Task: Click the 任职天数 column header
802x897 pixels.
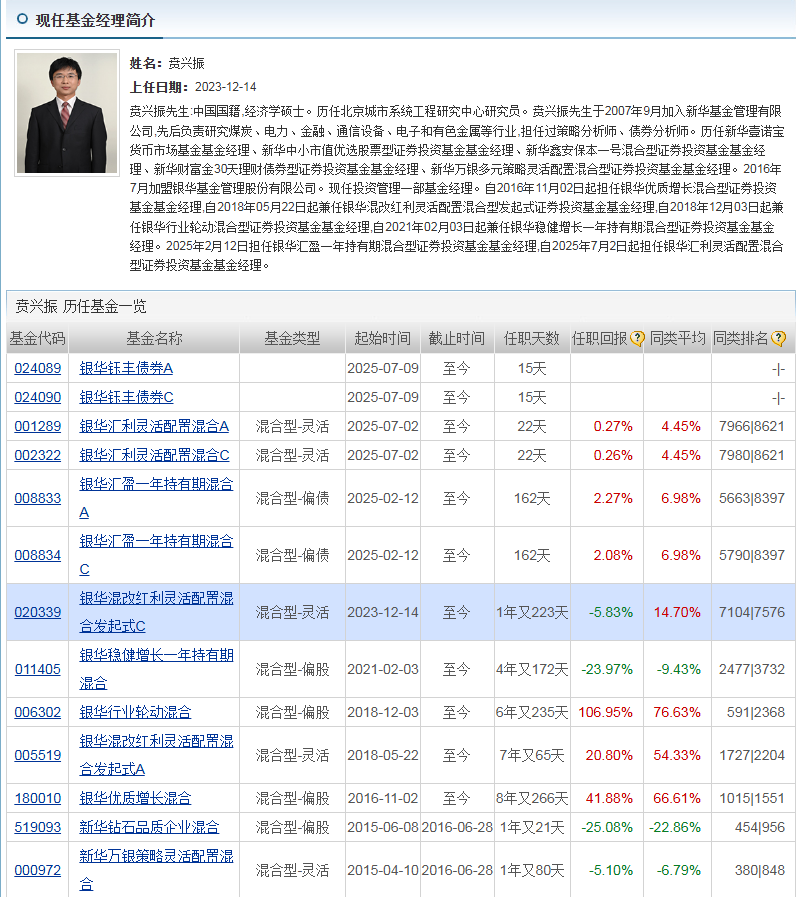Action: click(531, 339)
